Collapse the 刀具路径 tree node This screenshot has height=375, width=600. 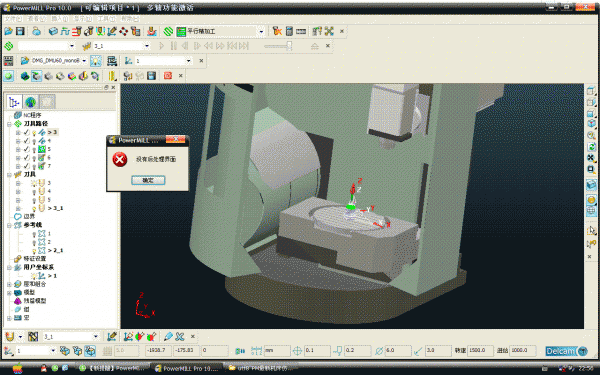coord(9,124)
